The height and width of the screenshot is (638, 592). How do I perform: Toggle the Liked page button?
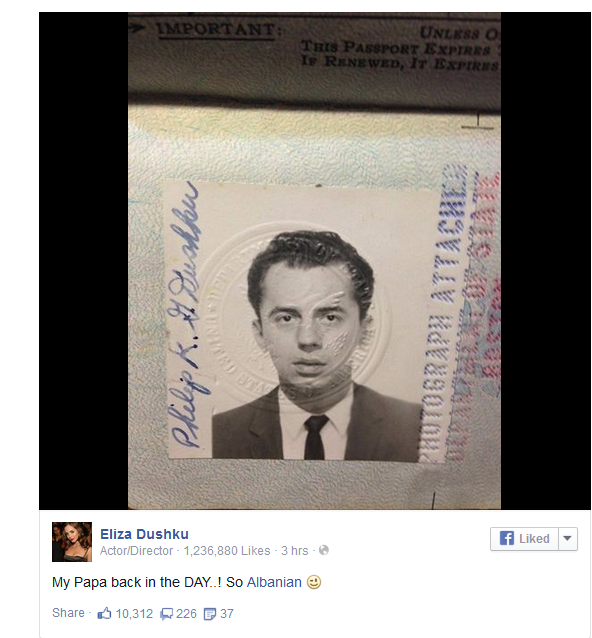(x=524, y=539)
